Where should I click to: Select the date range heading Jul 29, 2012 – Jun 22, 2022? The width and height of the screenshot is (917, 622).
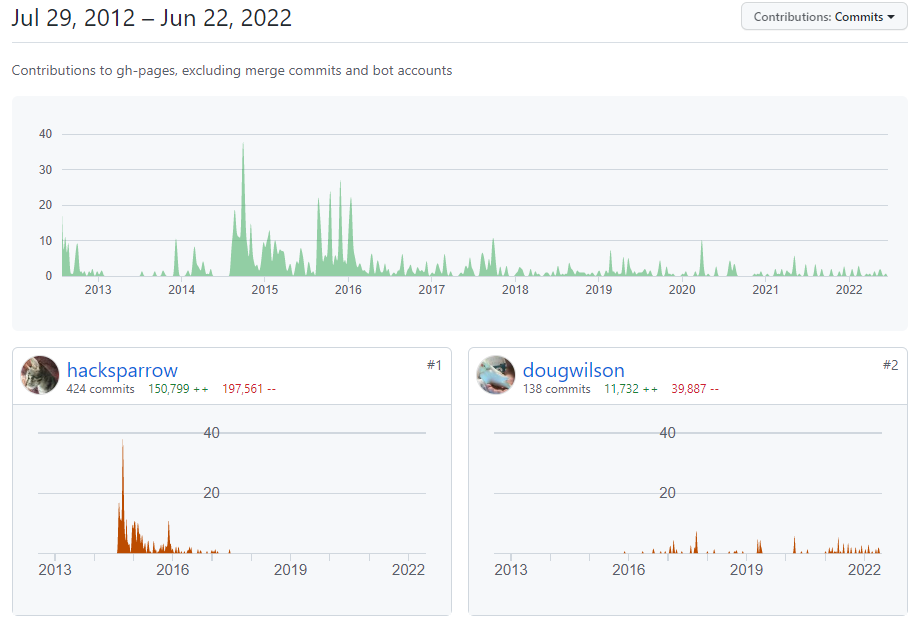[150, 18]
